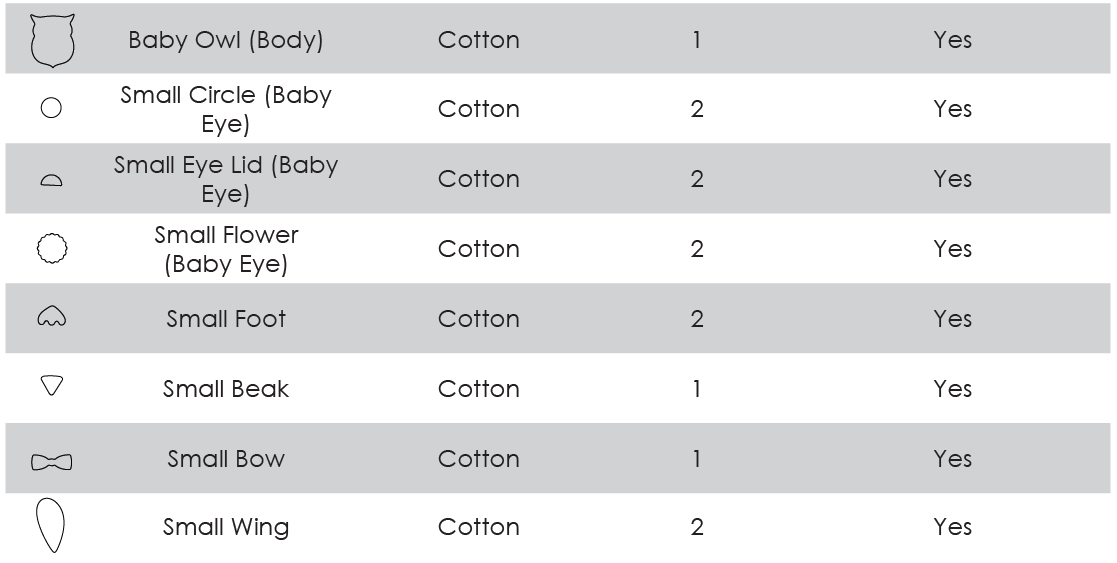Select the scalloped small flower icon

tap(52, 248)
